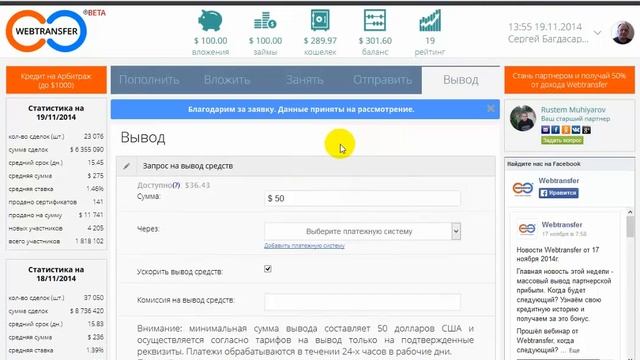Open the partner's Odnoklassniki social icon
This screenshot has width=640, height=360.
click(566, 130)
